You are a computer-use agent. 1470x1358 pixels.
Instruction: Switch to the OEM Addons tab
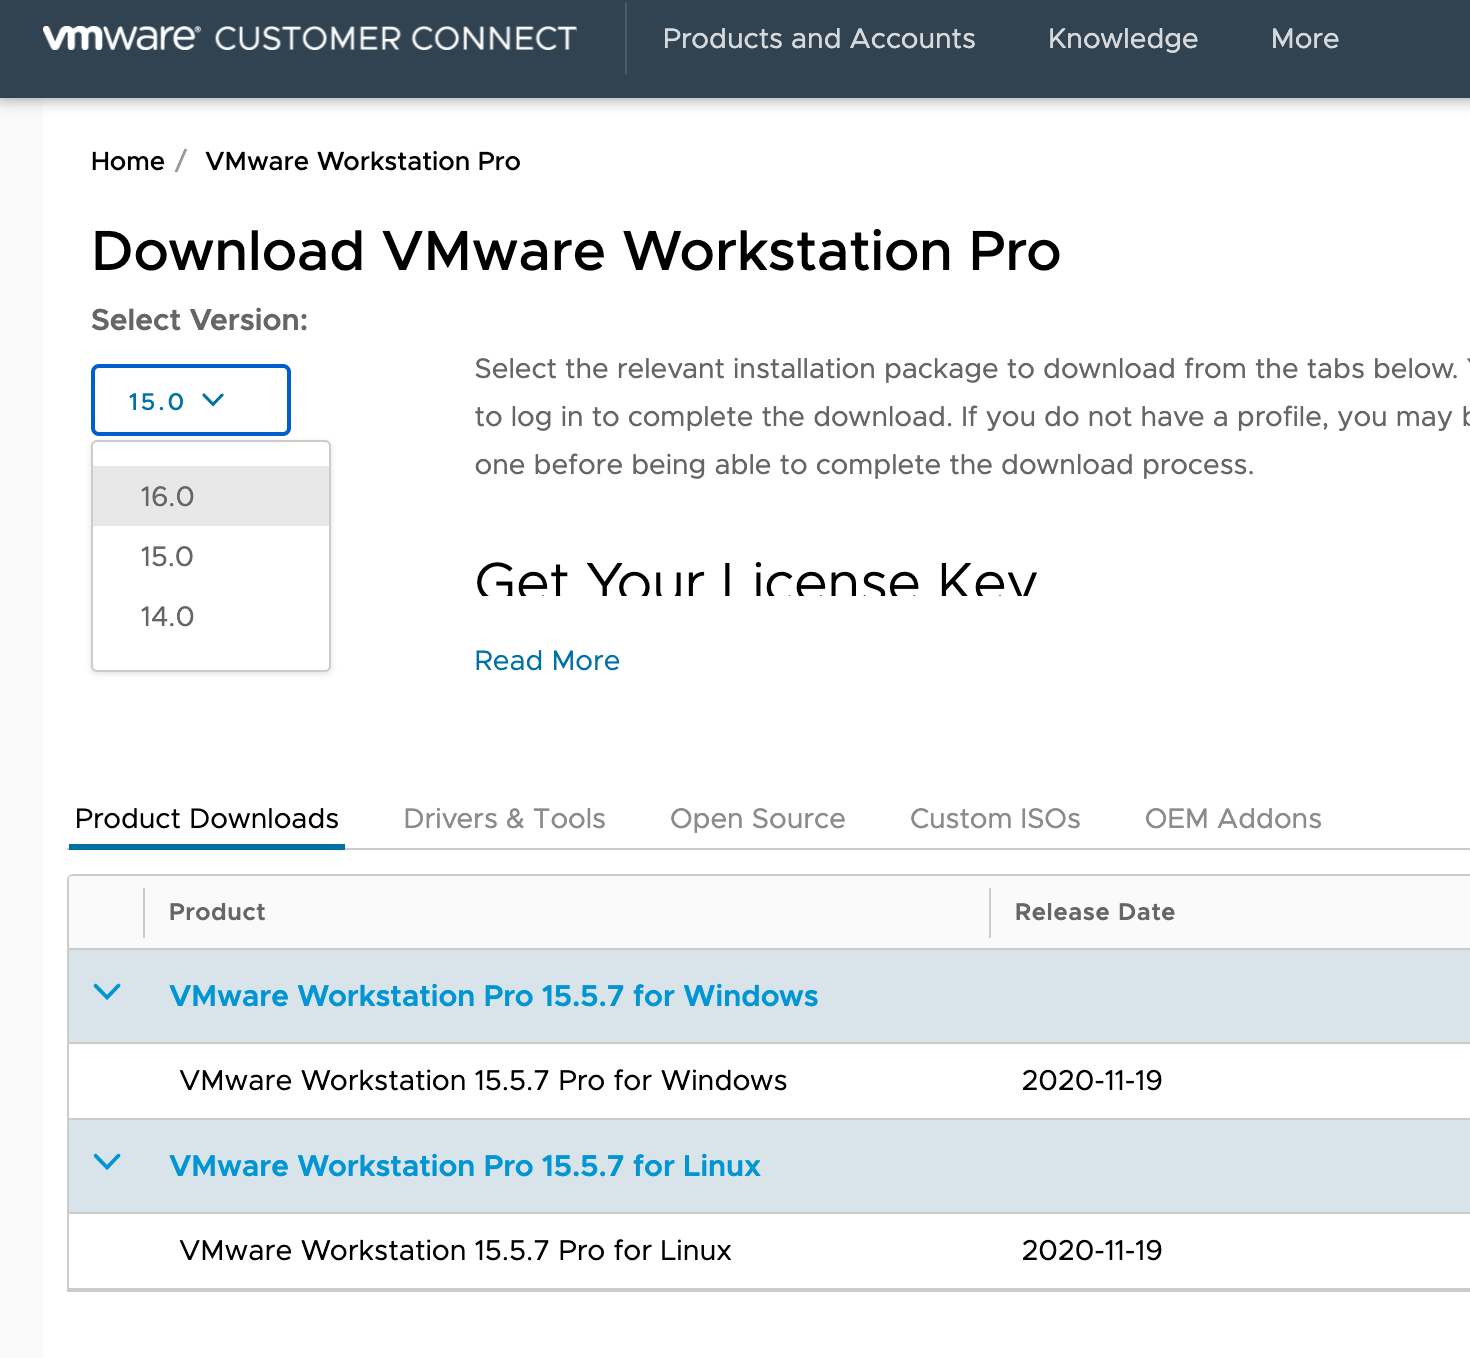[1232, 818]
